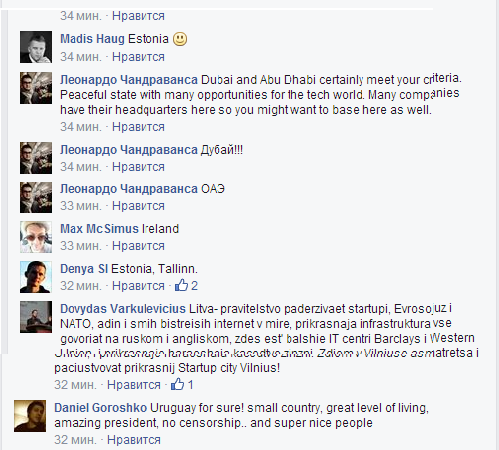This screenshot has height=450, width=499.
Task: Open Denya SI's profile photo
Action: click(36, 277)
